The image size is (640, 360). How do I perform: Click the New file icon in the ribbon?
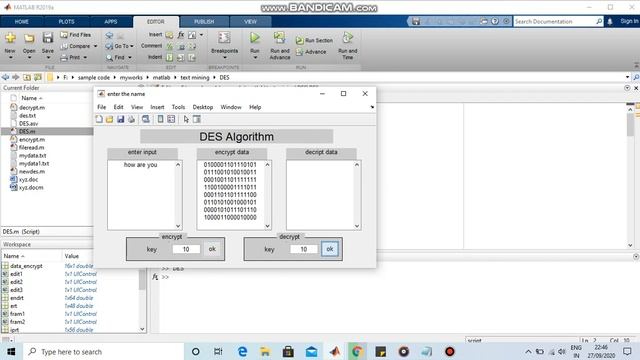[10, 38]
